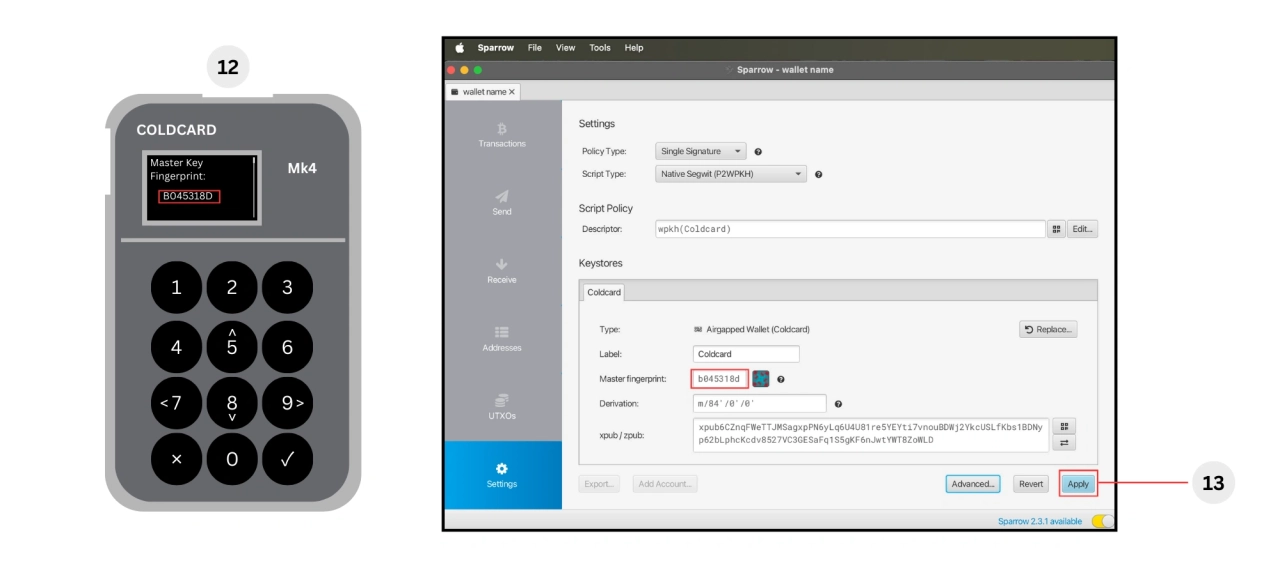Tap the 6 key on Coldcard
Viewport: 1280px width, 568px height.
287,347
